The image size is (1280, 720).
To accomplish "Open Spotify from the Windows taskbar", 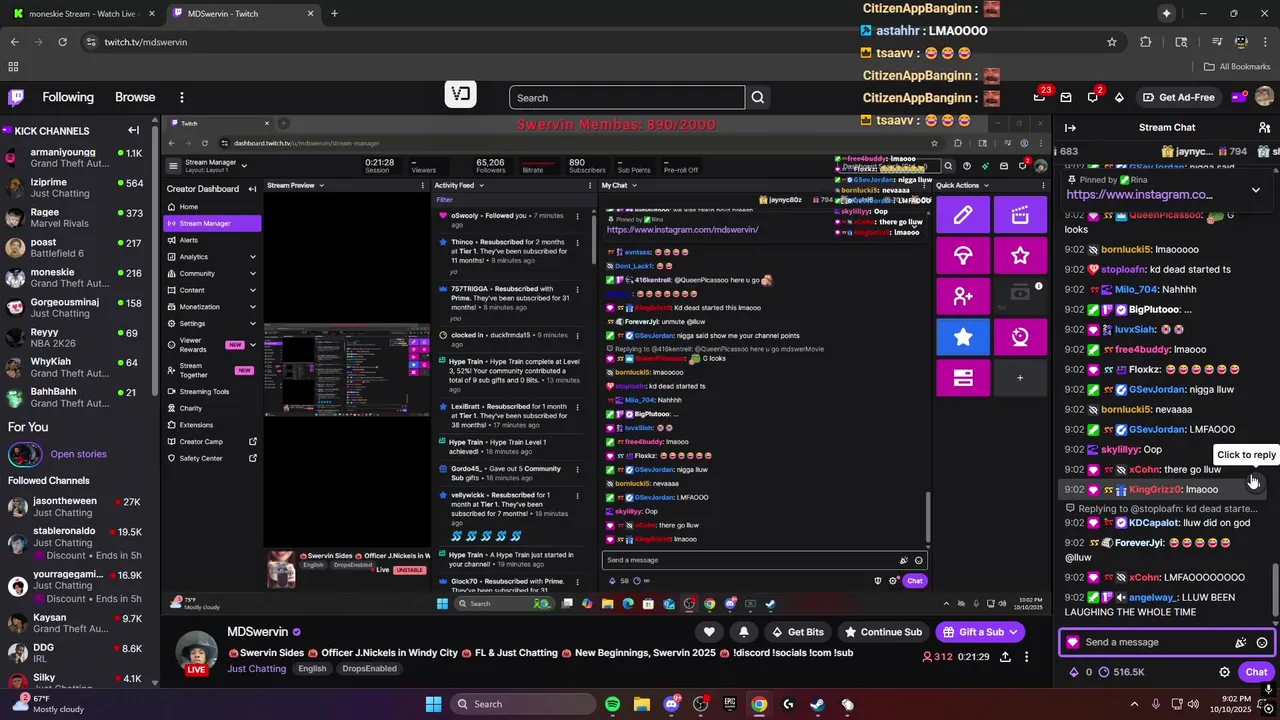I will coord(612,704).
